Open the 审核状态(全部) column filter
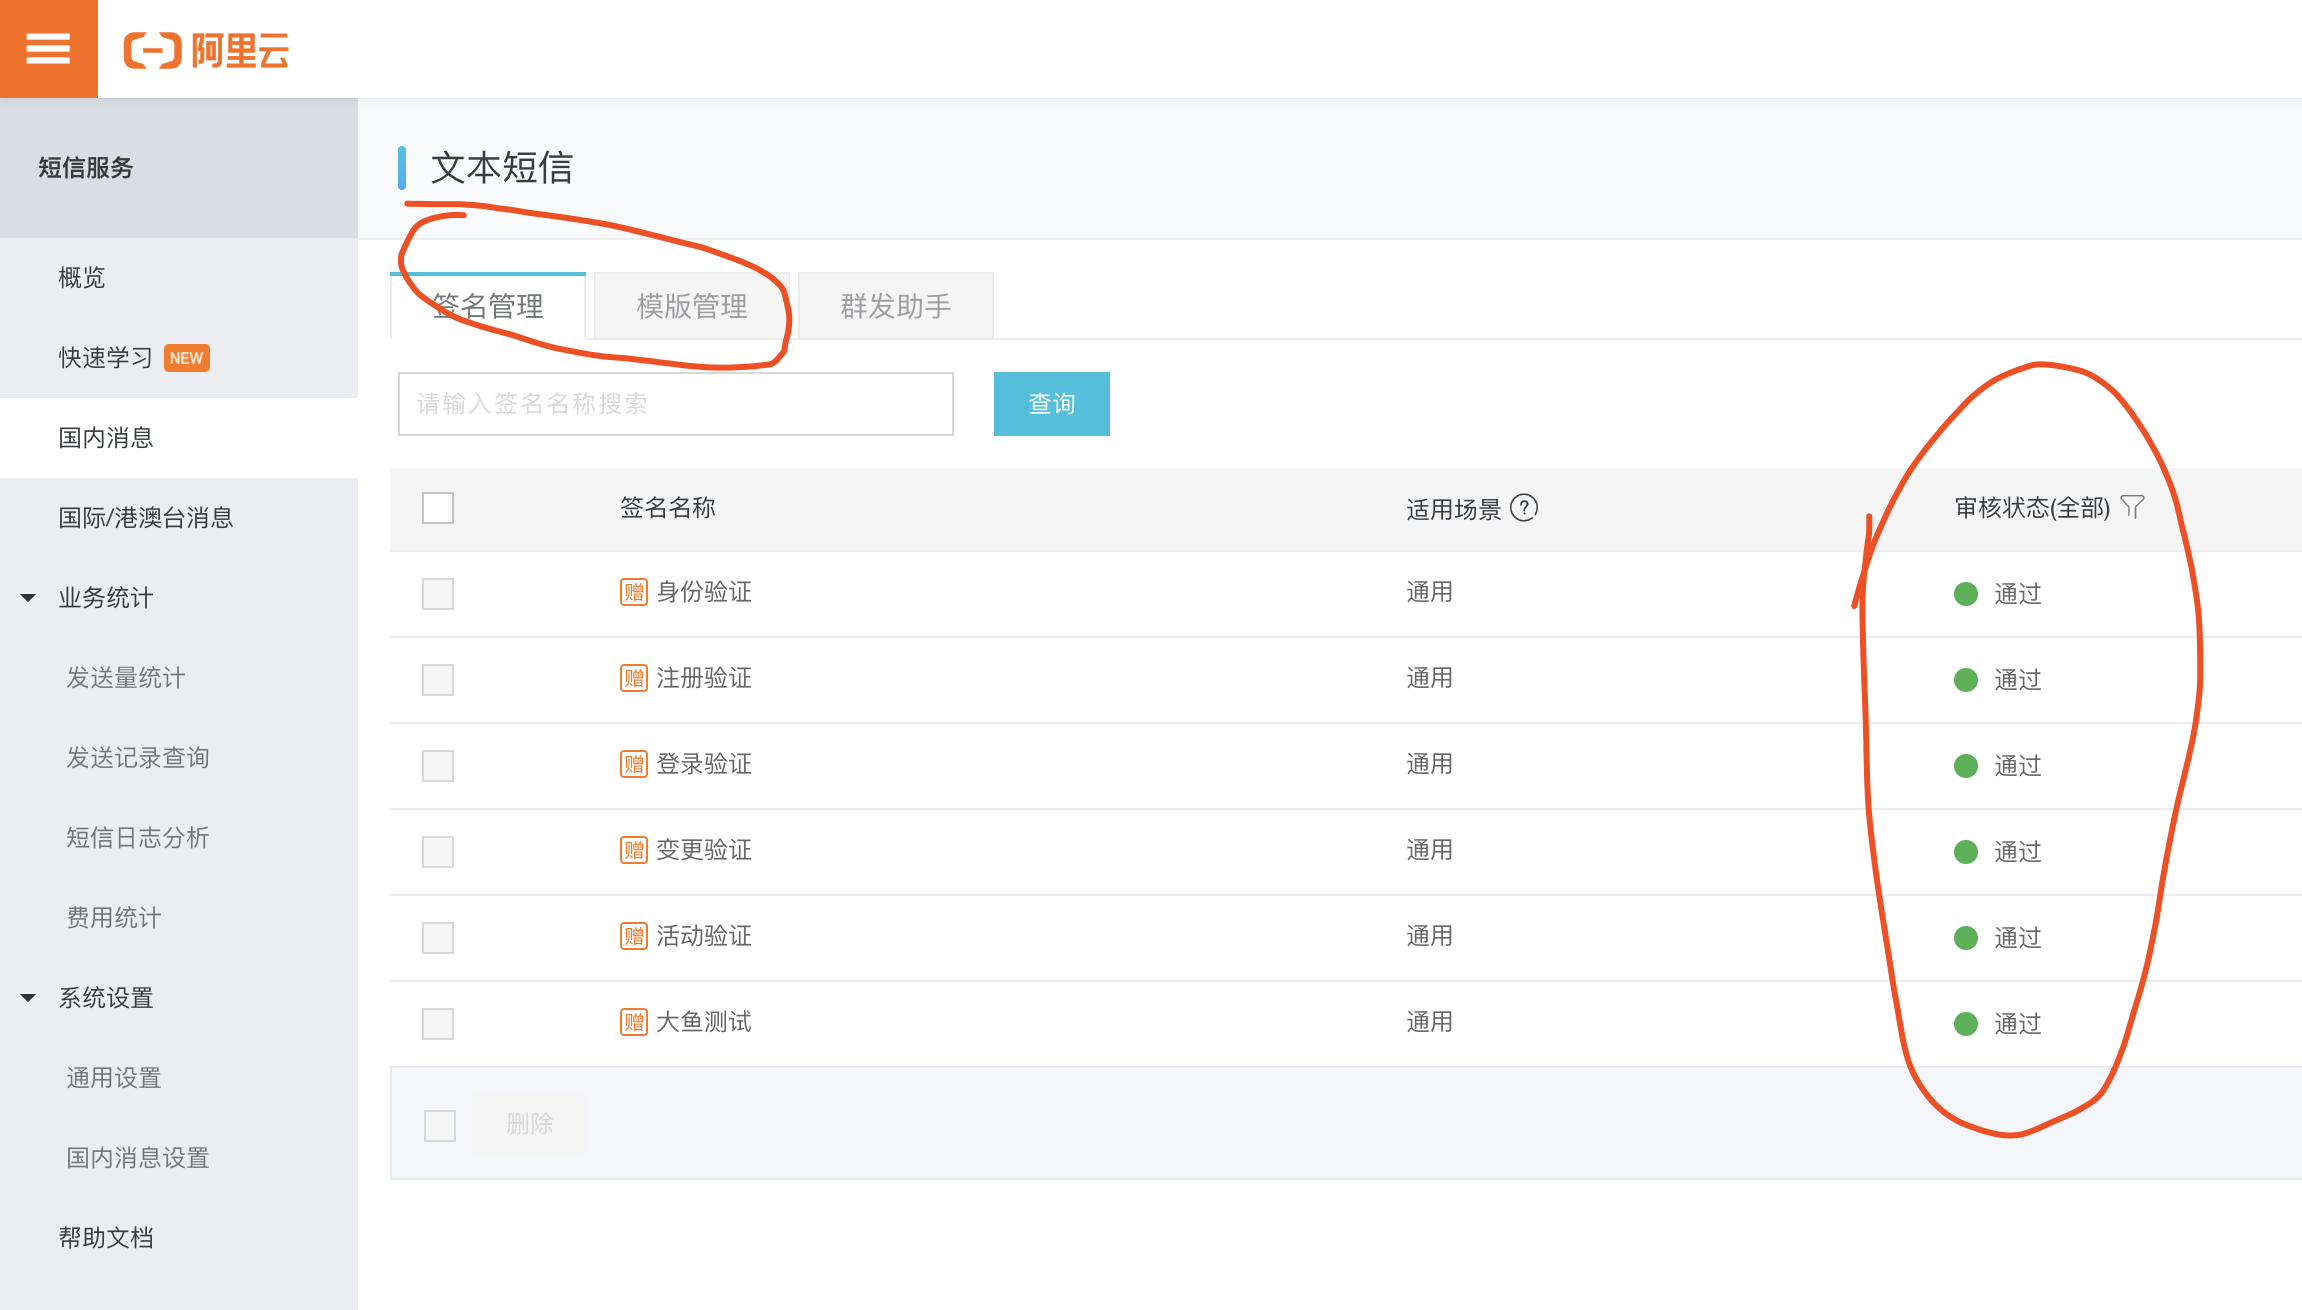Image resolution: width=2302 pixels, height=1310 pixels. click(2031, 508)
